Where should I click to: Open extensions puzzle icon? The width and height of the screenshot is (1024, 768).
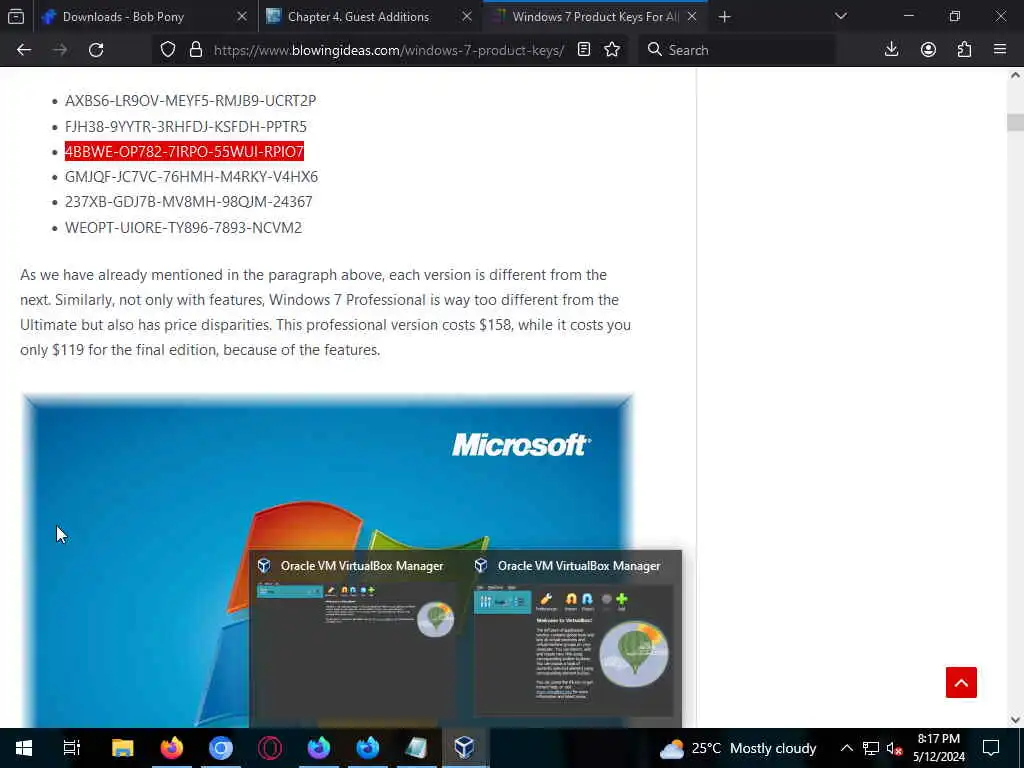coord(964,50)
